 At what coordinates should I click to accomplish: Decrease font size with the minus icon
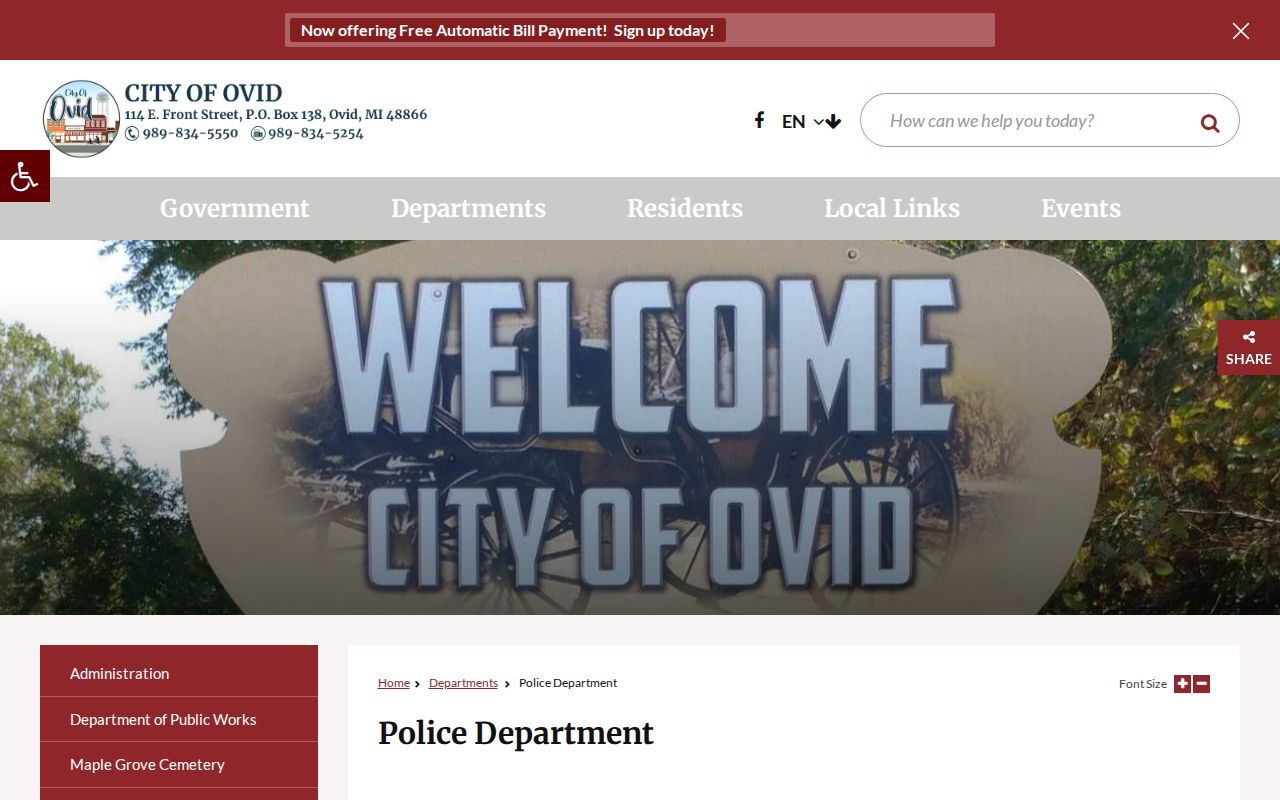[x=1202, y=684]
